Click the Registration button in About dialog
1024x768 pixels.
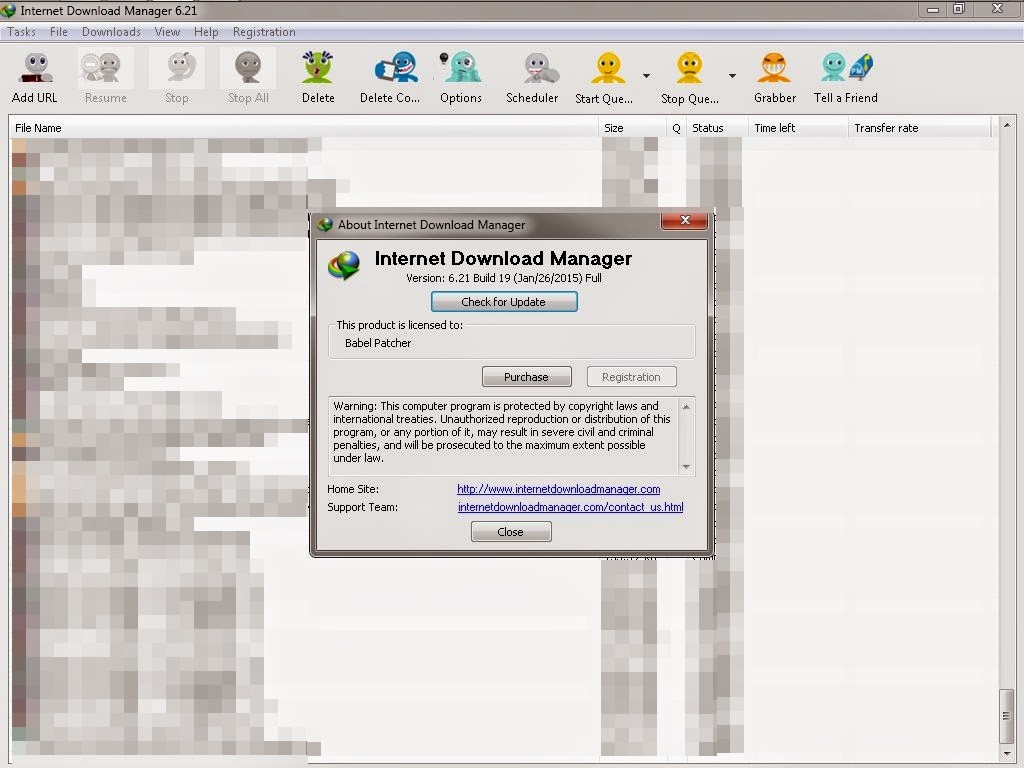coord(631,377)
